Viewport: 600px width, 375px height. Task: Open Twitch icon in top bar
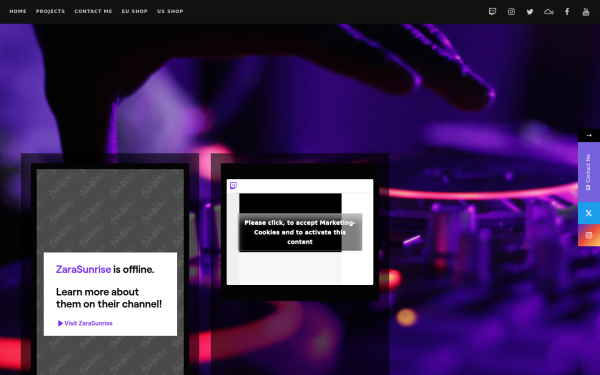pos(492,12)
